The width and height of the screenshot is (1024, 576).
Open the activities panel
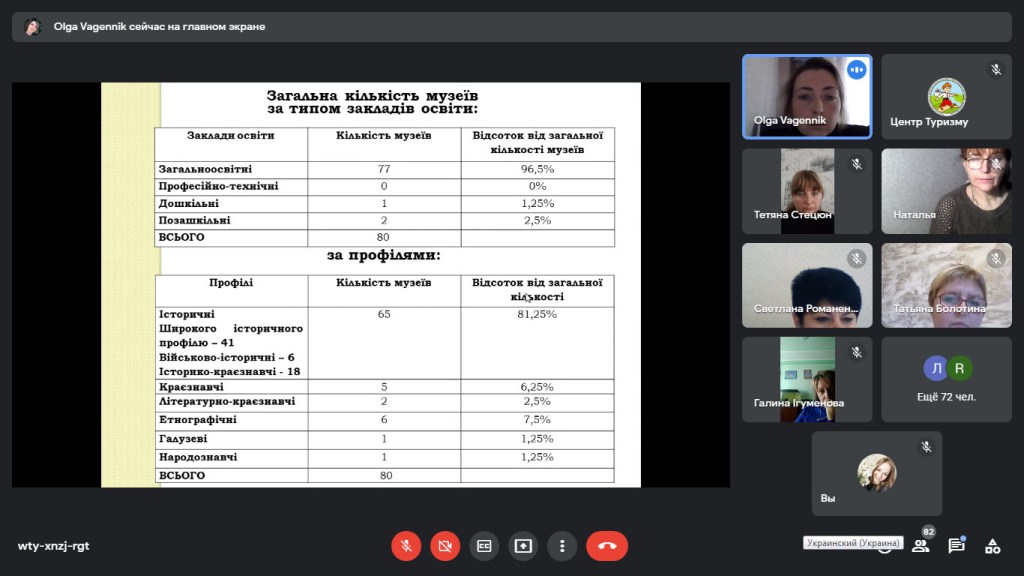tap(992, 545)
